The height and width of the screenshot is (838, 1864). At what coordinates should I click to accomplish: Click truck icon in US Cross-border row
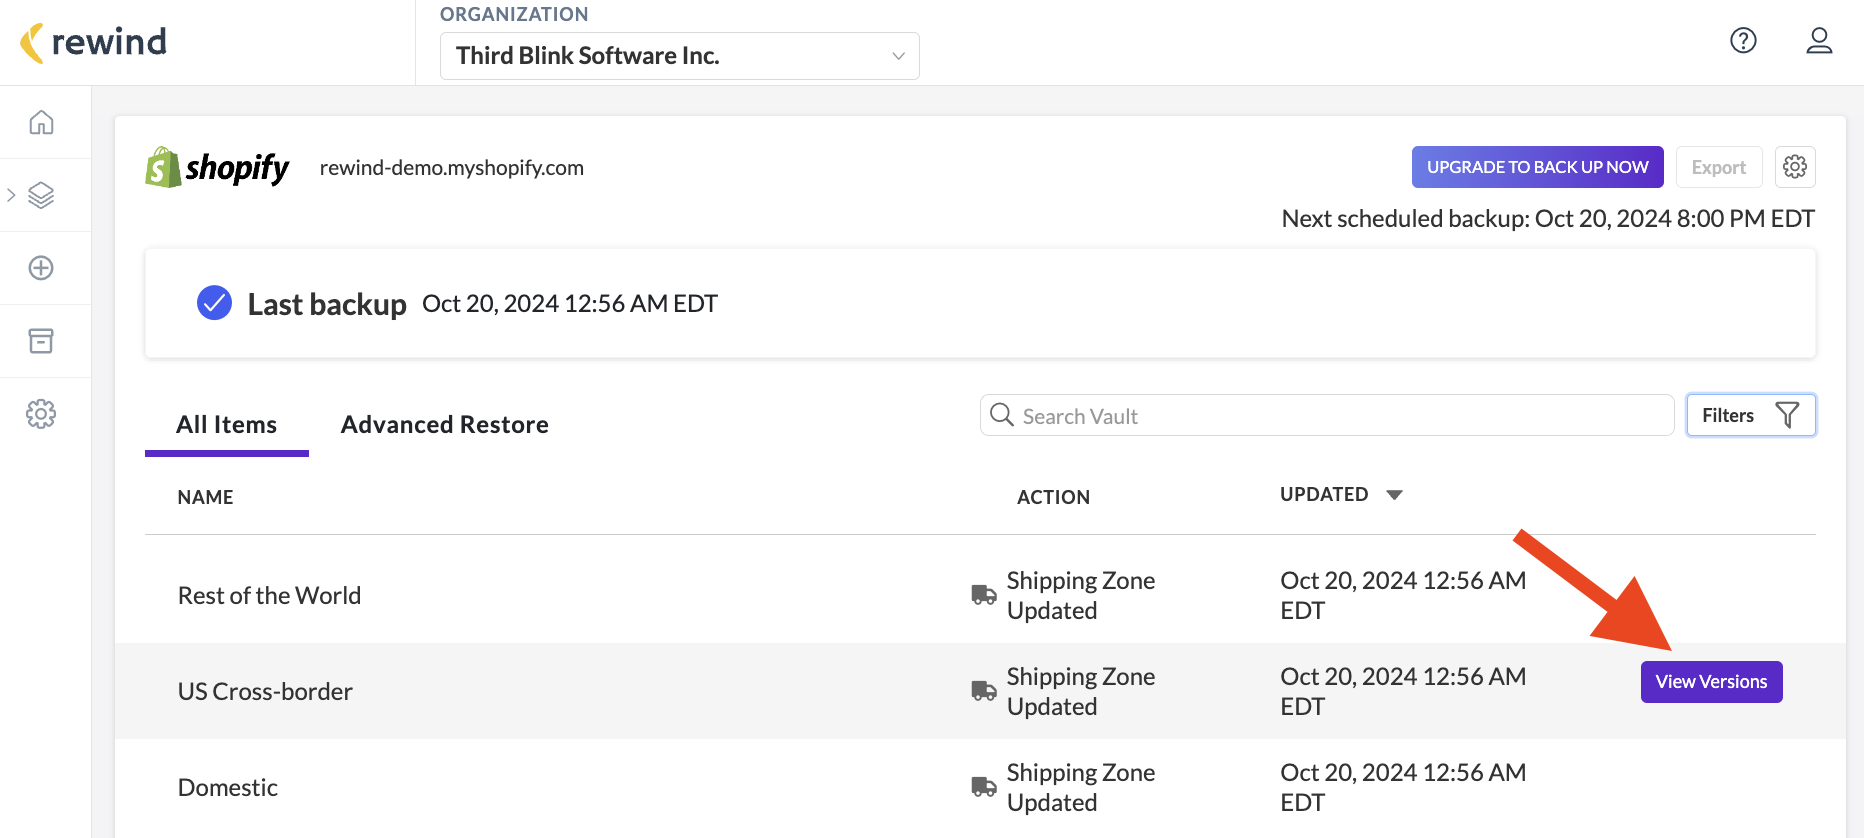pos(984,691)
